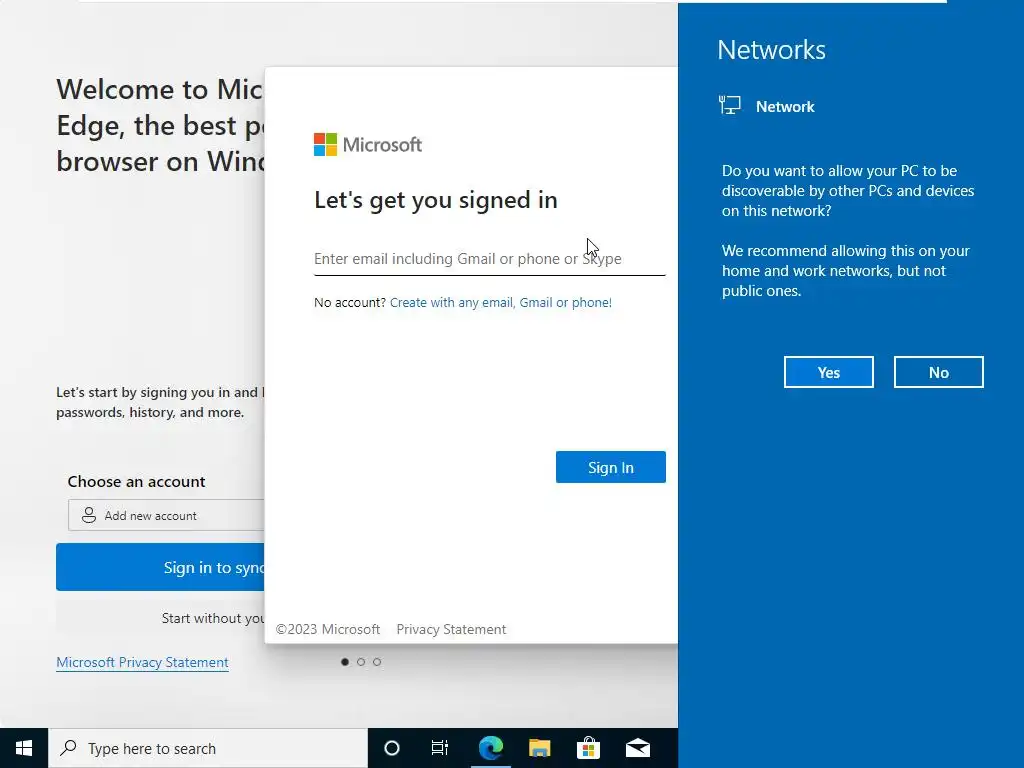
Task: Select the second page indicator dot
Action: [x=360, y=662]
